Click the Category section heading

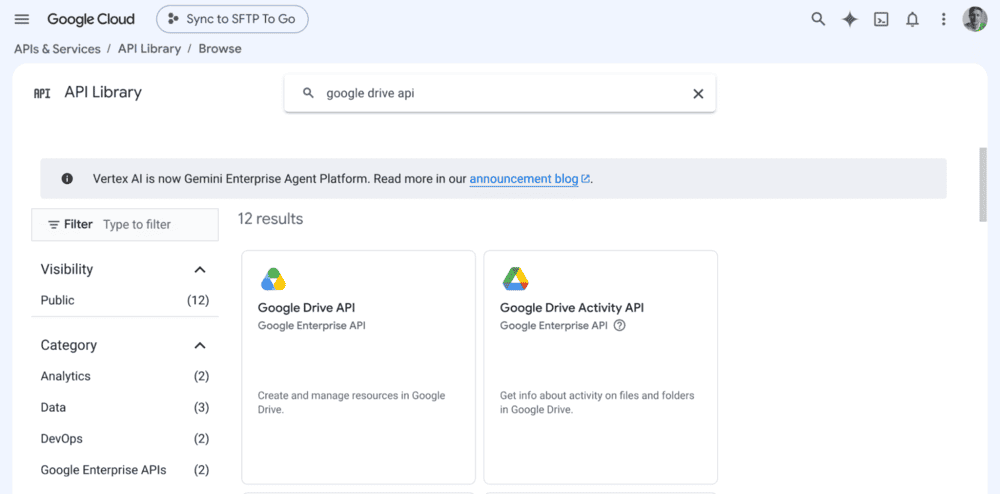coord(69,345)
